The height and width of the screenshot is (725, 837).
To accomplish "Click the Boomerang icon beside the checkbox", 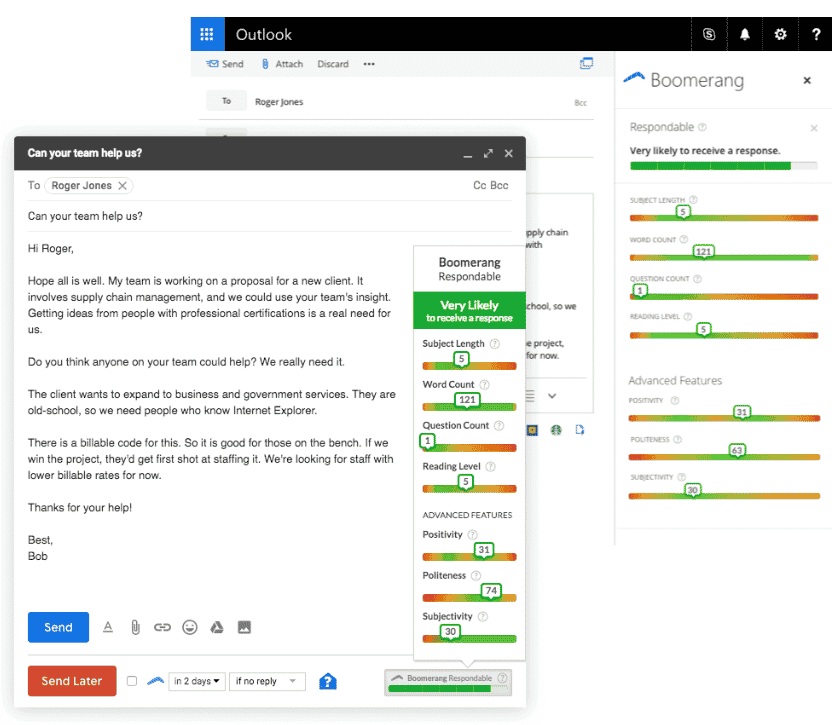I will 155,681.
